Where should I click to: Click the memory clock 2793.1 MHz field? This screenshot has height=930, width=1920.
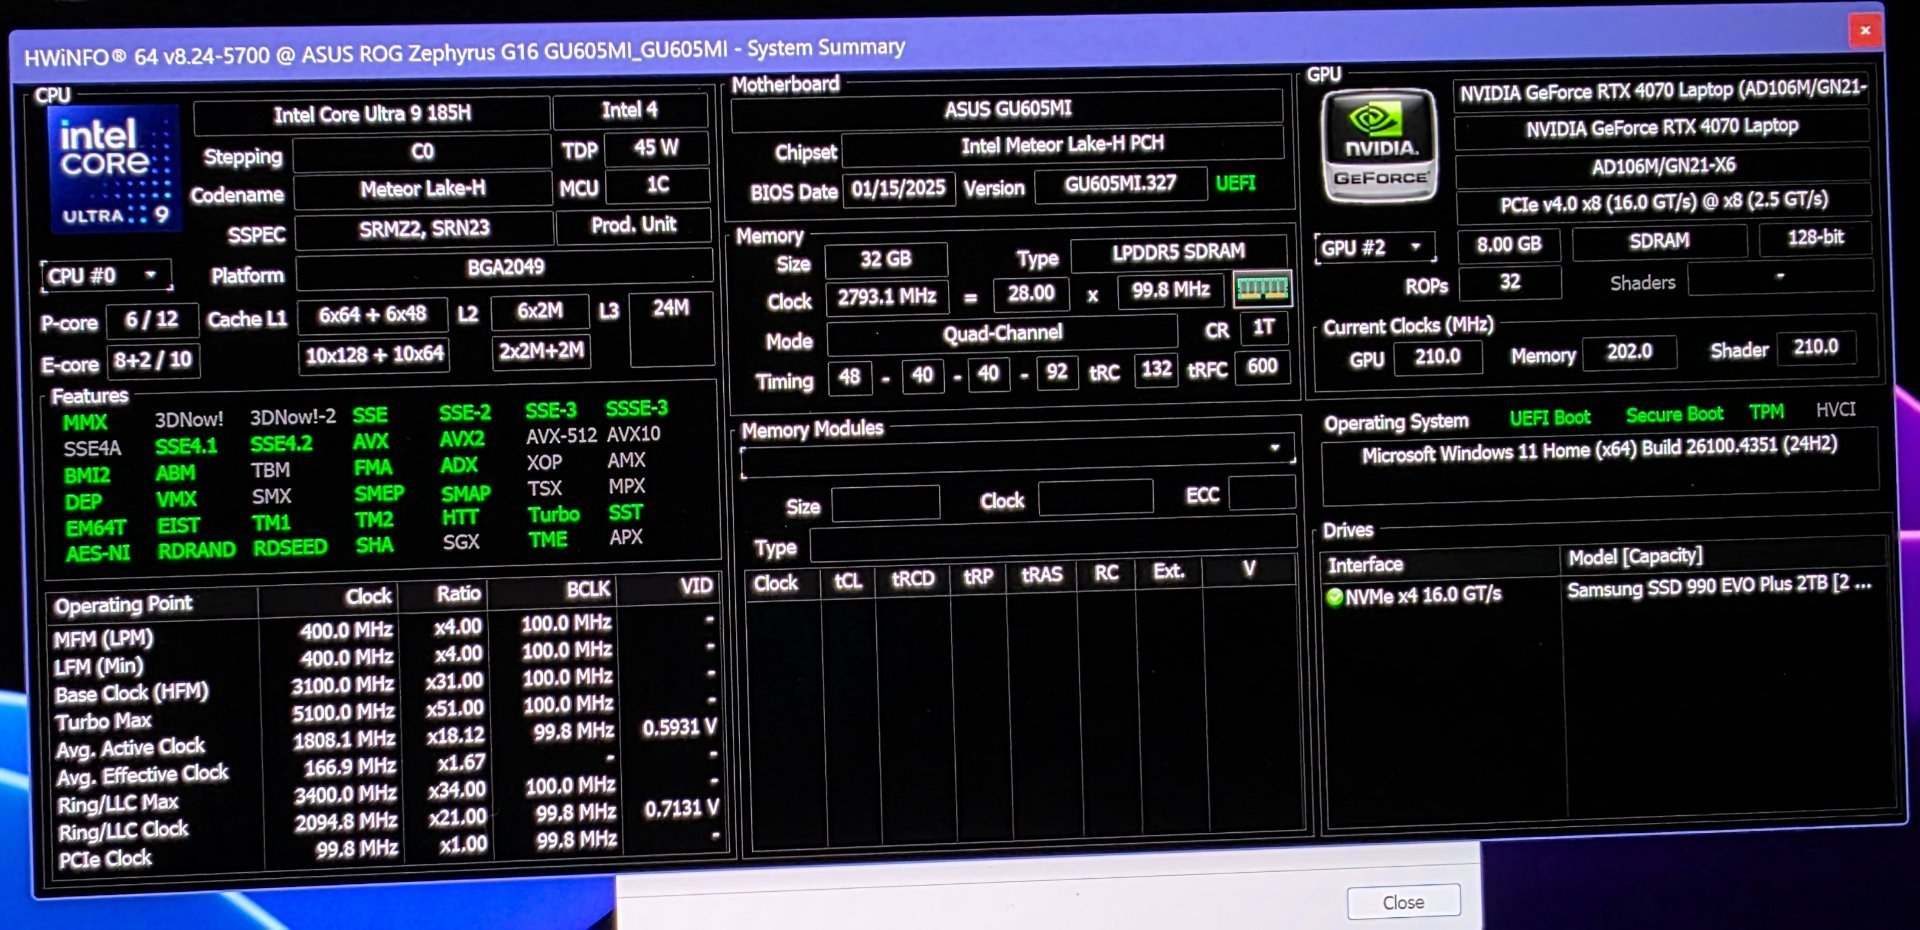(886, 297)
